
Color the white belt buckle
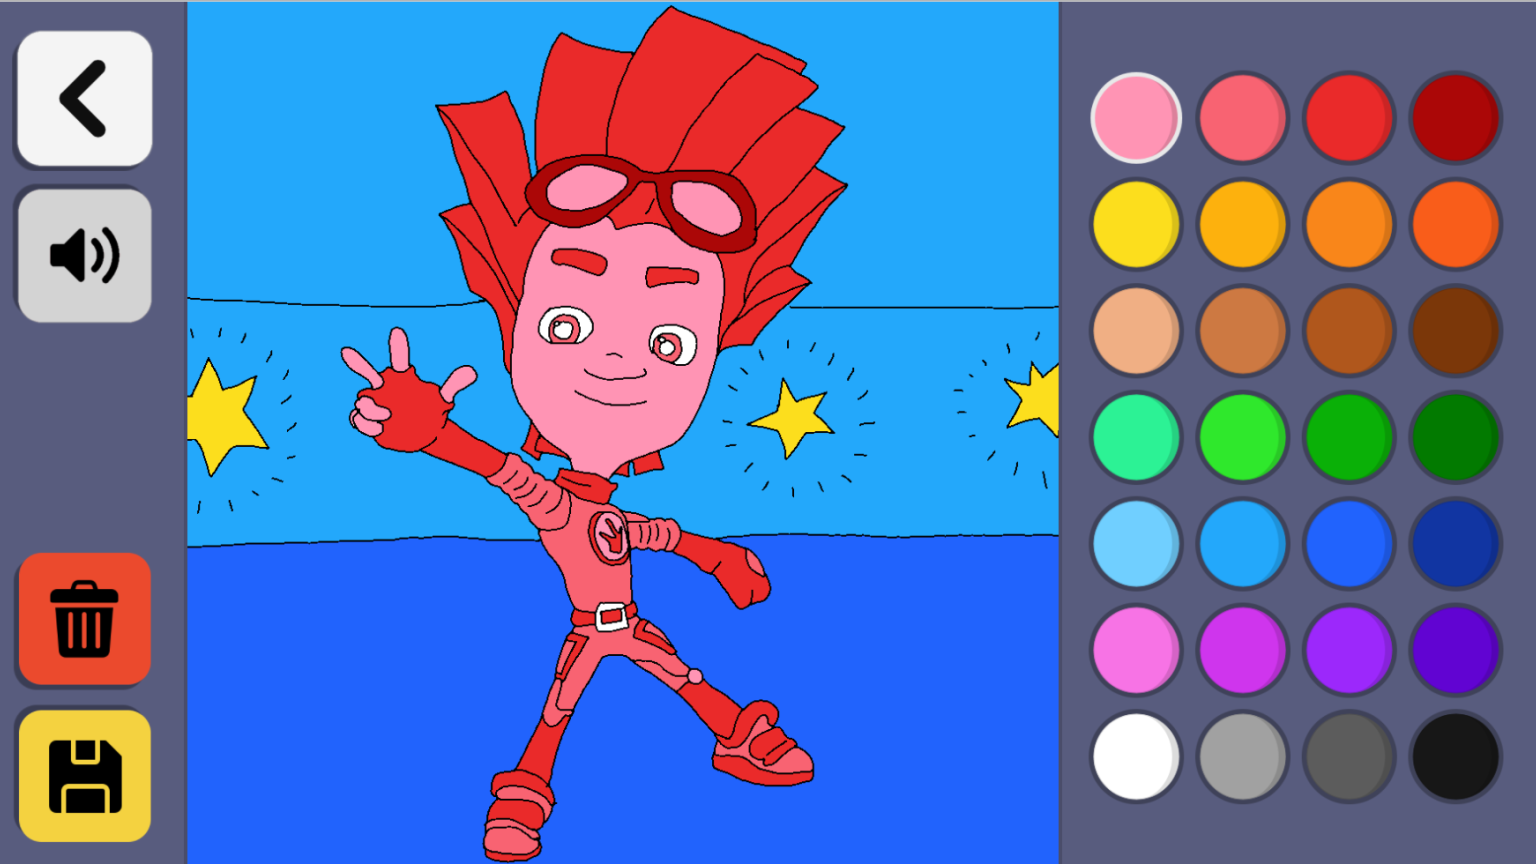pyautogui.click(x=610, y=616)
